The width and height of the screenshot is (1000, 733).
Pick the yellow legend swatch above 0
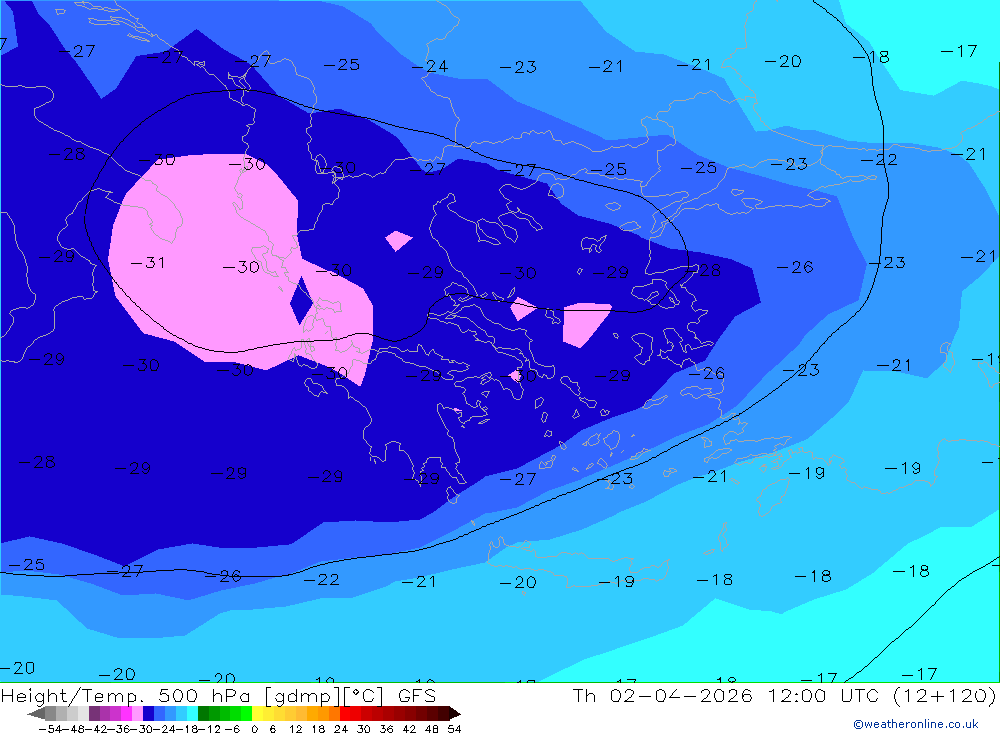click(258, 714)
